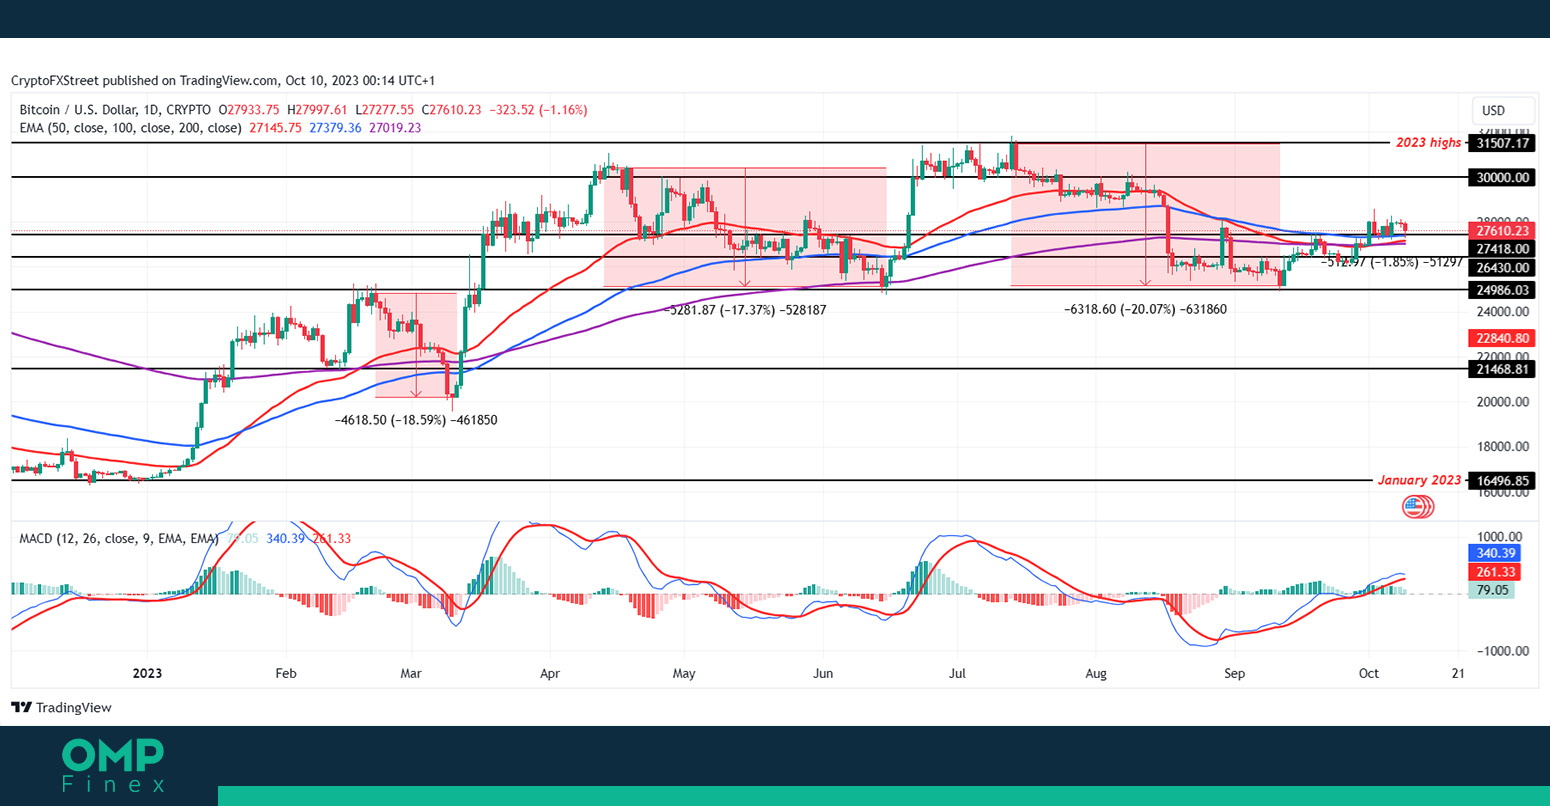Click the −4618.50 (−18.59%) measurement label
1550x806 pixels.
416,421
